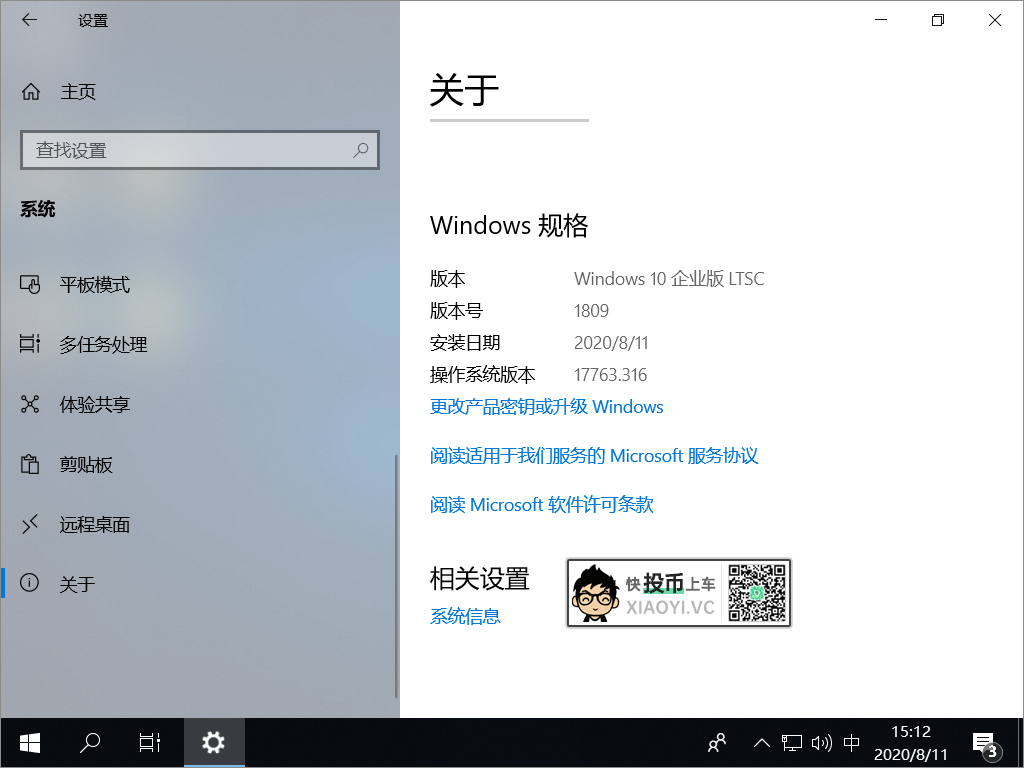Viewport: 1024px width, 768px height.
Task: Open Task View on taskbar
Action: pyautogui.click(x=150, y=743)
